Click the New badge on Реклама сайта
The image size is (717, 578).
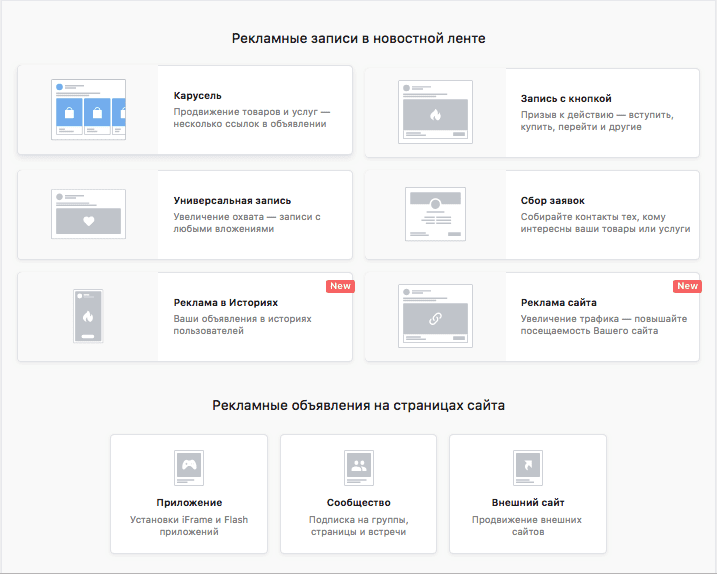[687, 286]
